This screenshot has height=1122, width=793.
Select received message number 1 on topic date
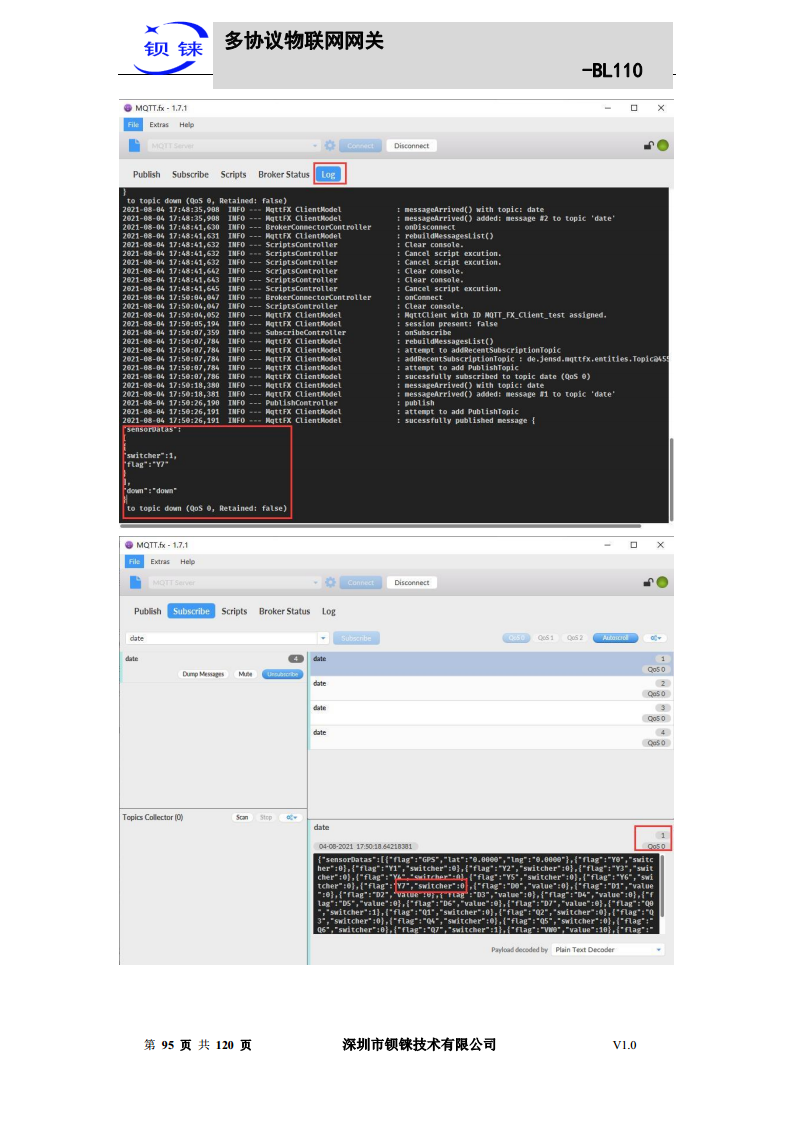coord(490,663)
